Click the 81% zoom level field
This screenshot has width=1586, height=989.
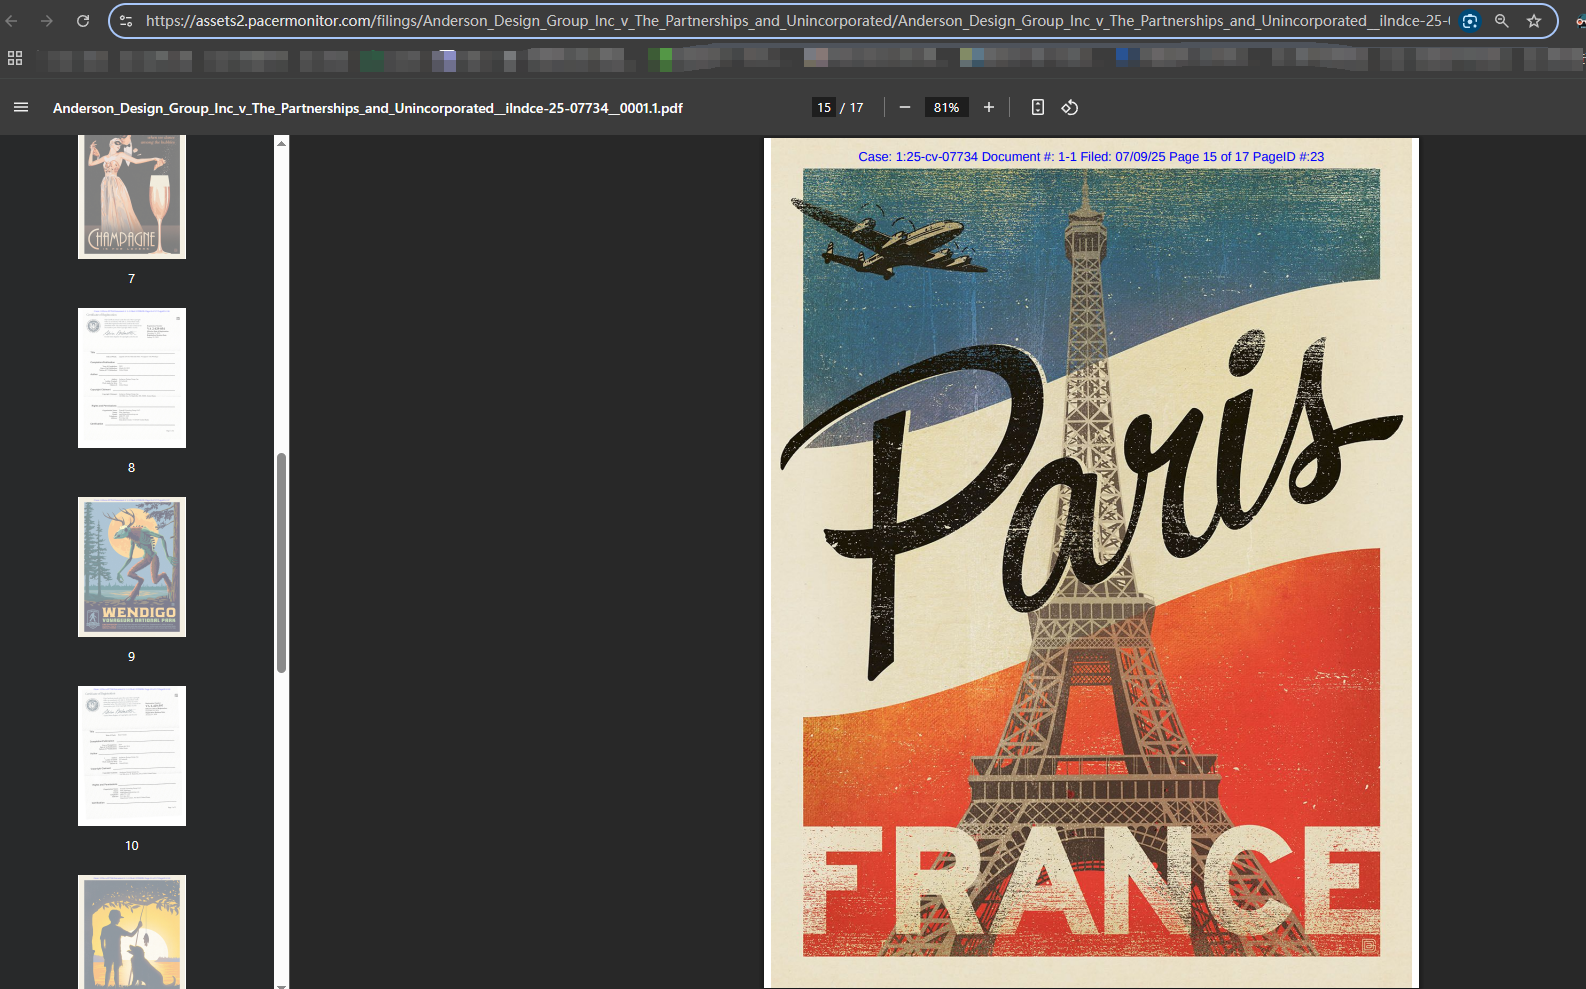tap(946, 107)
